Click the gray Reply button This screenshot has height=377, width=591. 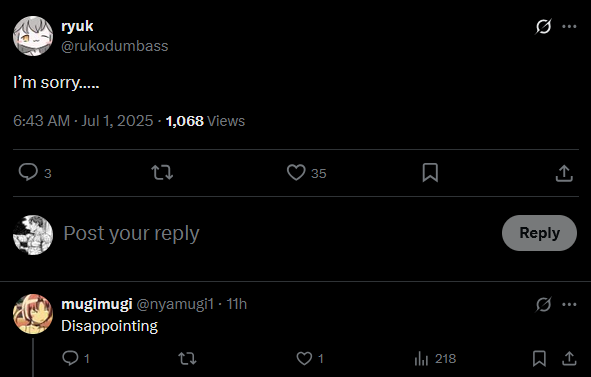tap(539, 233)
